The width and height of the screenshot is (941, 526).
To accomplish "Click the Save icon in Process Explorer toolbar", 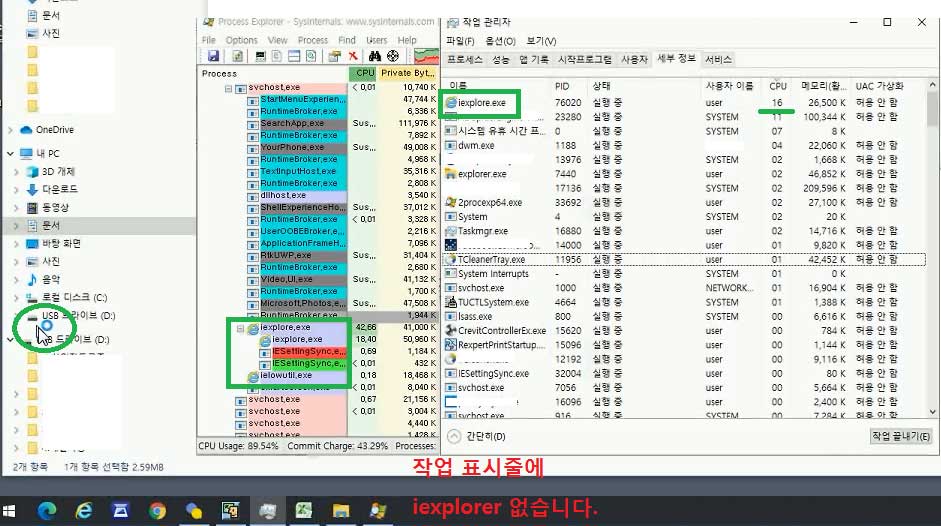I will coord(213,56).
